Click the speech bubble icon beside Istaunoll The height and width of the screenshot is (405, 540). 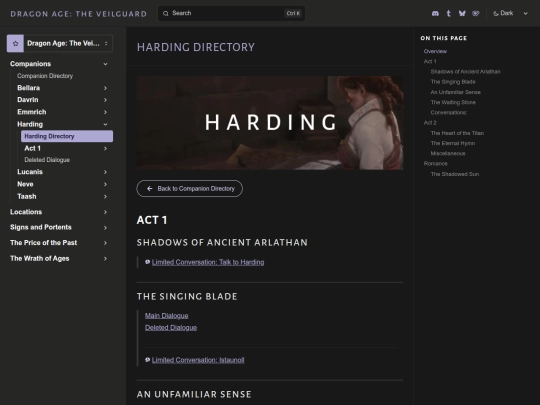click(147, 360)
